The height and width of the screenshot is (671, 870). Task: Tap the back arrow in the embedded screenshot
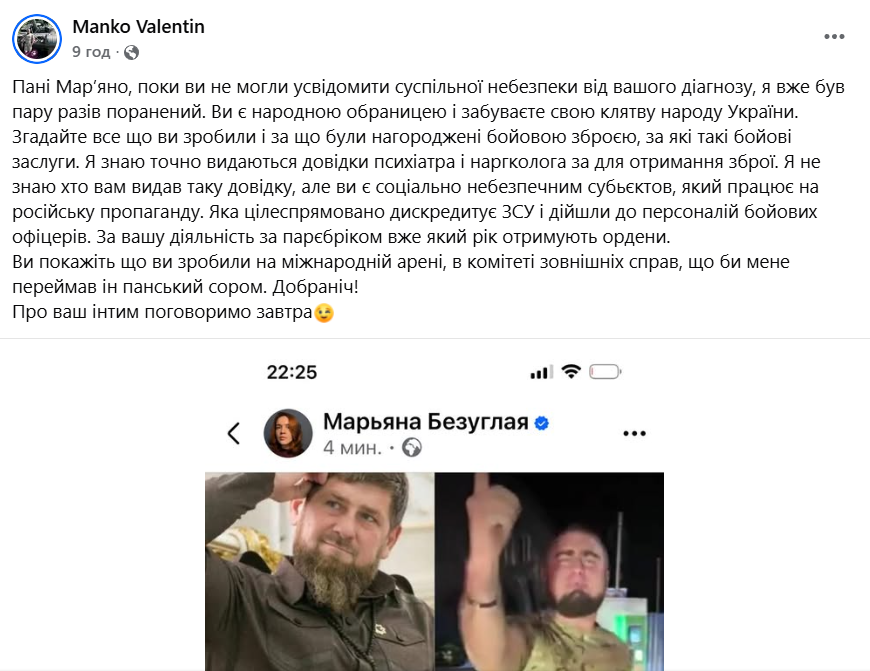tap(234, 433)
